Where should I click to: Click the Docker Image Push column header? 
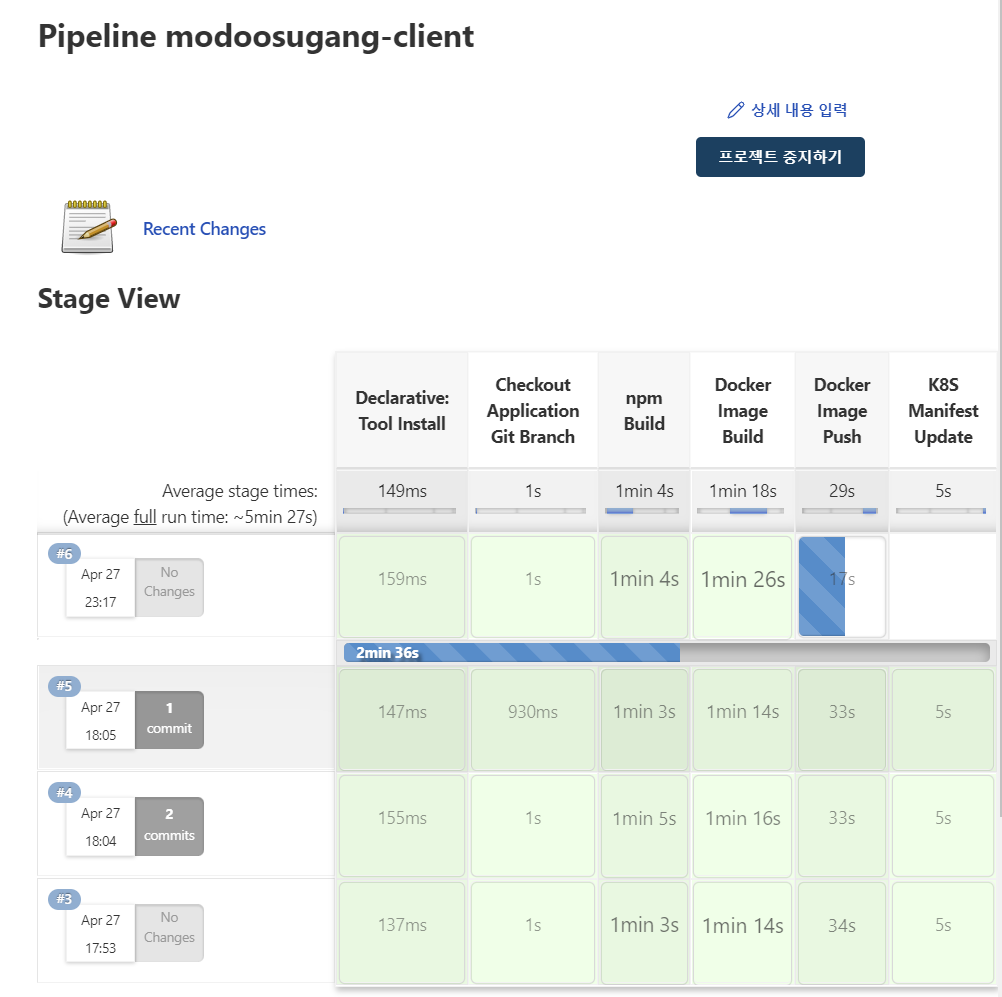click(842, 410)
